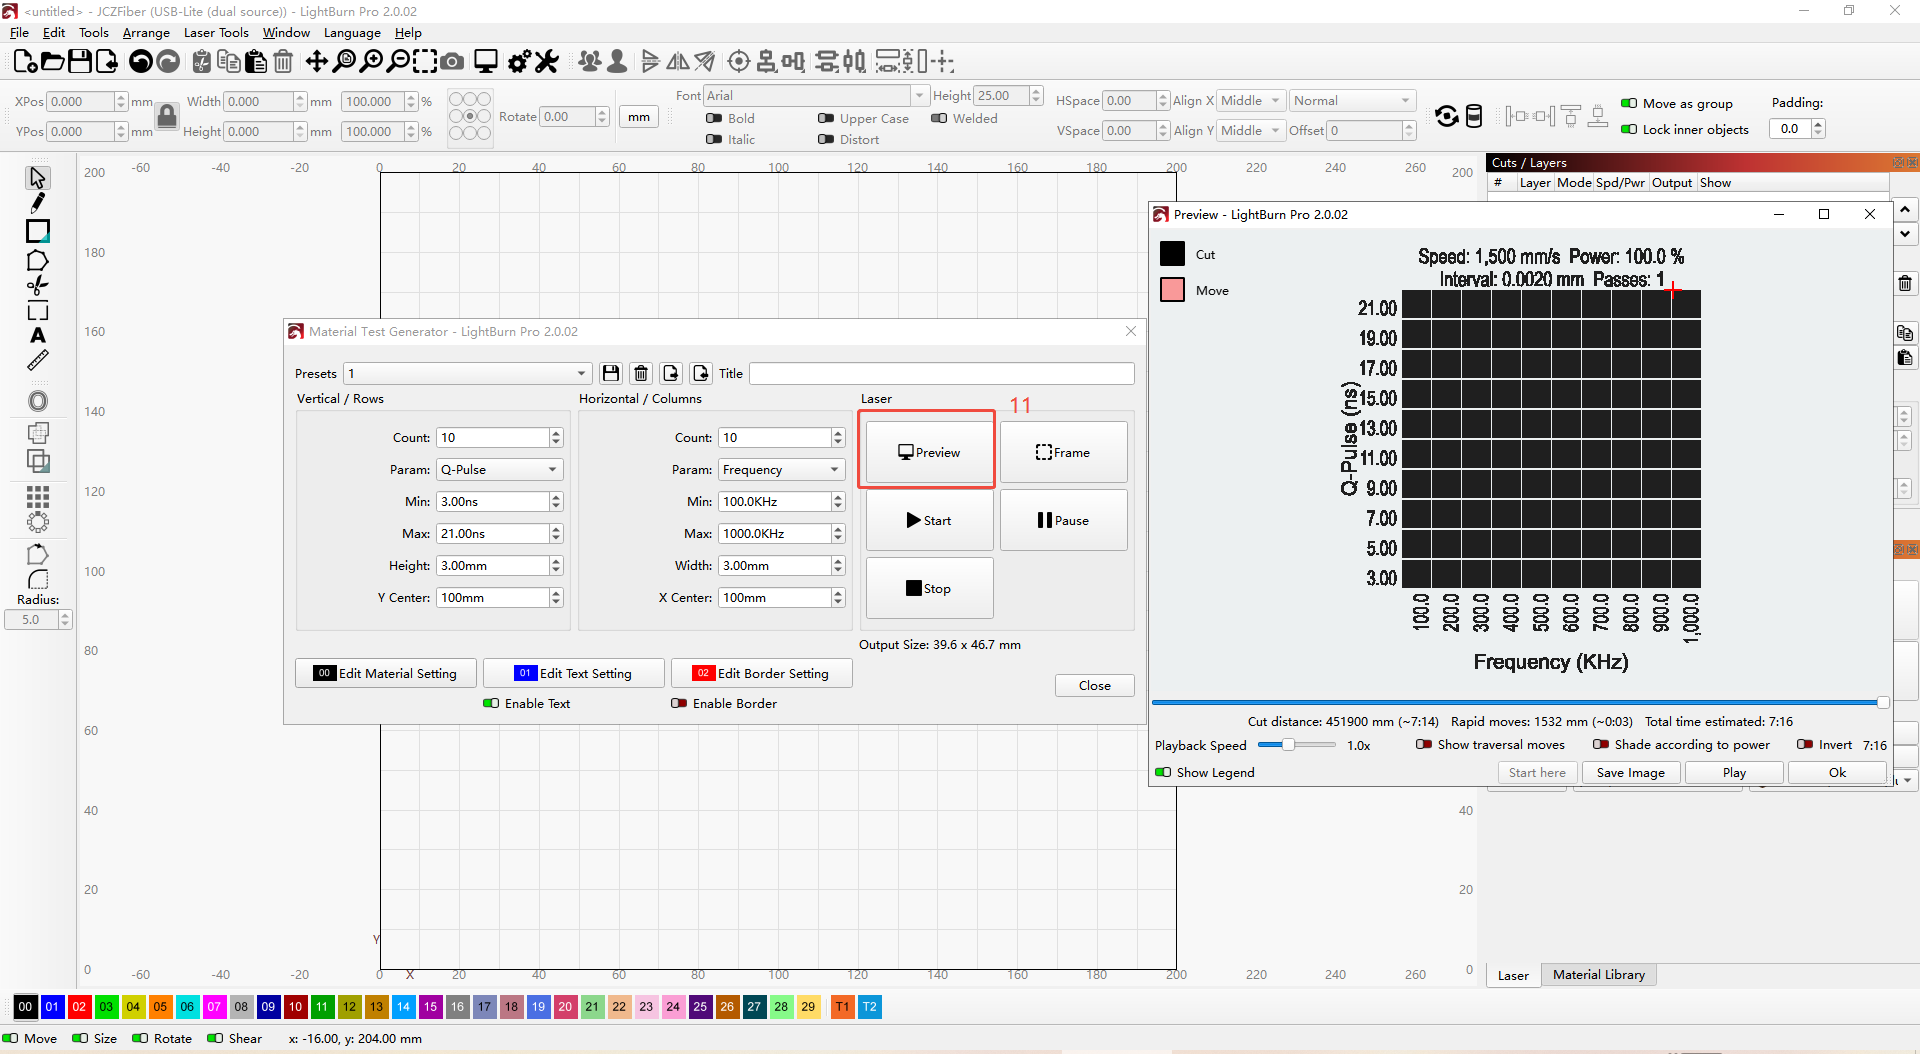Open the Font Arial dropdown
This screenshot has width=1920, height=1054.
point(816,96)
